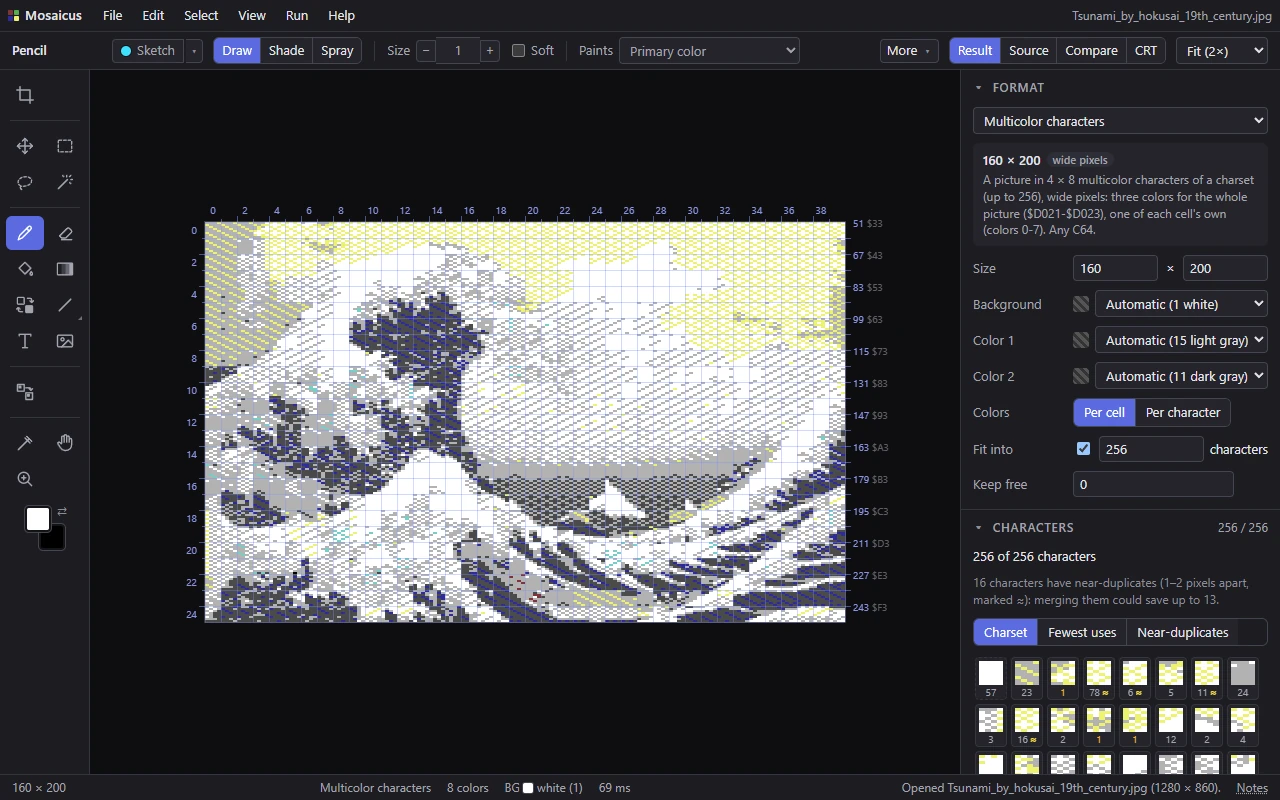Select the Hand pan tool
1280x800 pixels.
pos(65,443)
